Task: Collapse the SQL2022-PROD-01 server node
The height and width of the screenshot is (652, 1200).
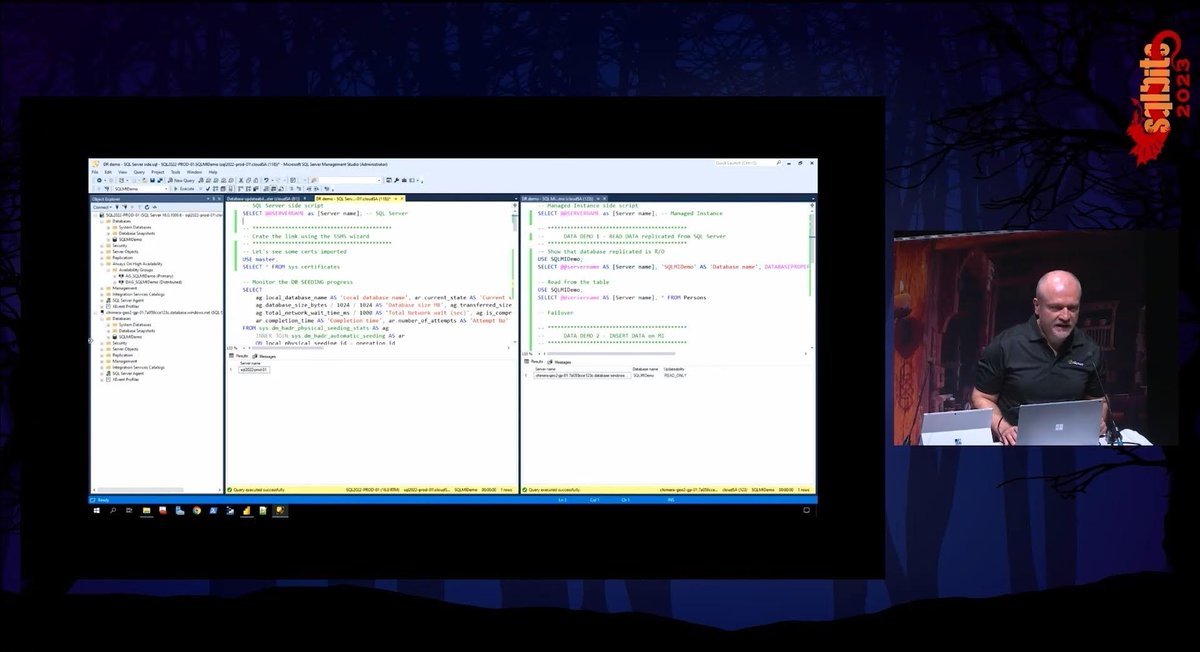Action: coord(95,215)
